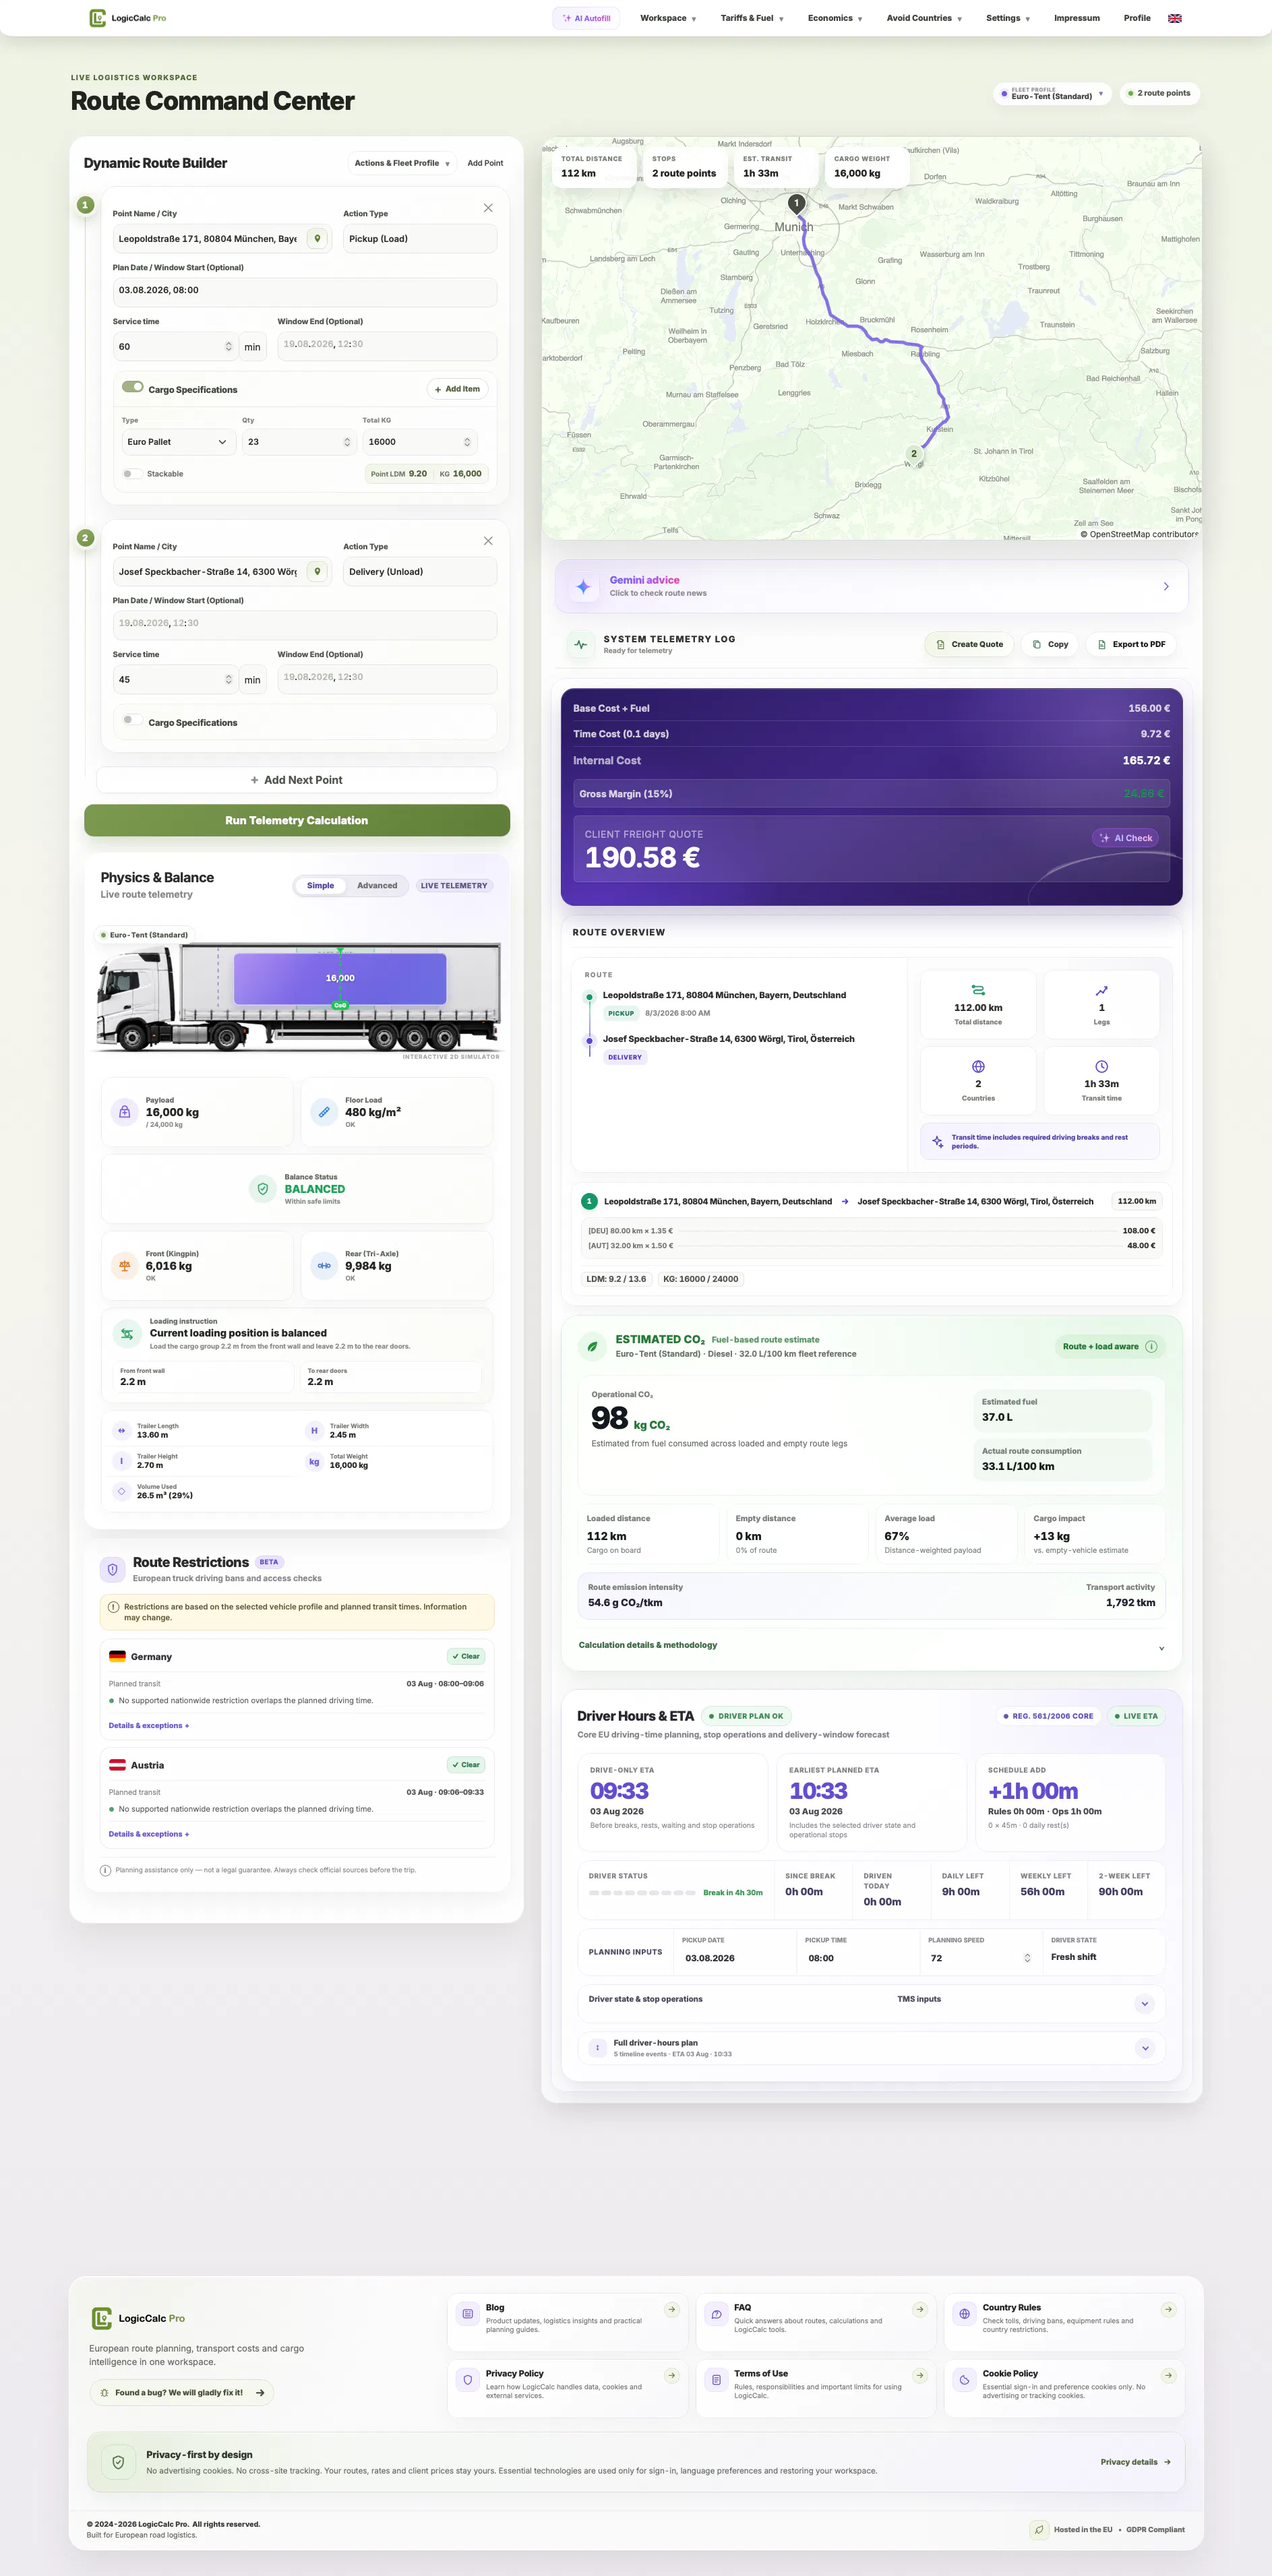Image resolution: width=1272 pixels, height=2576 pixels.
Task: Open the Avoid Countries menu
Action: click(x=924, y=18)
